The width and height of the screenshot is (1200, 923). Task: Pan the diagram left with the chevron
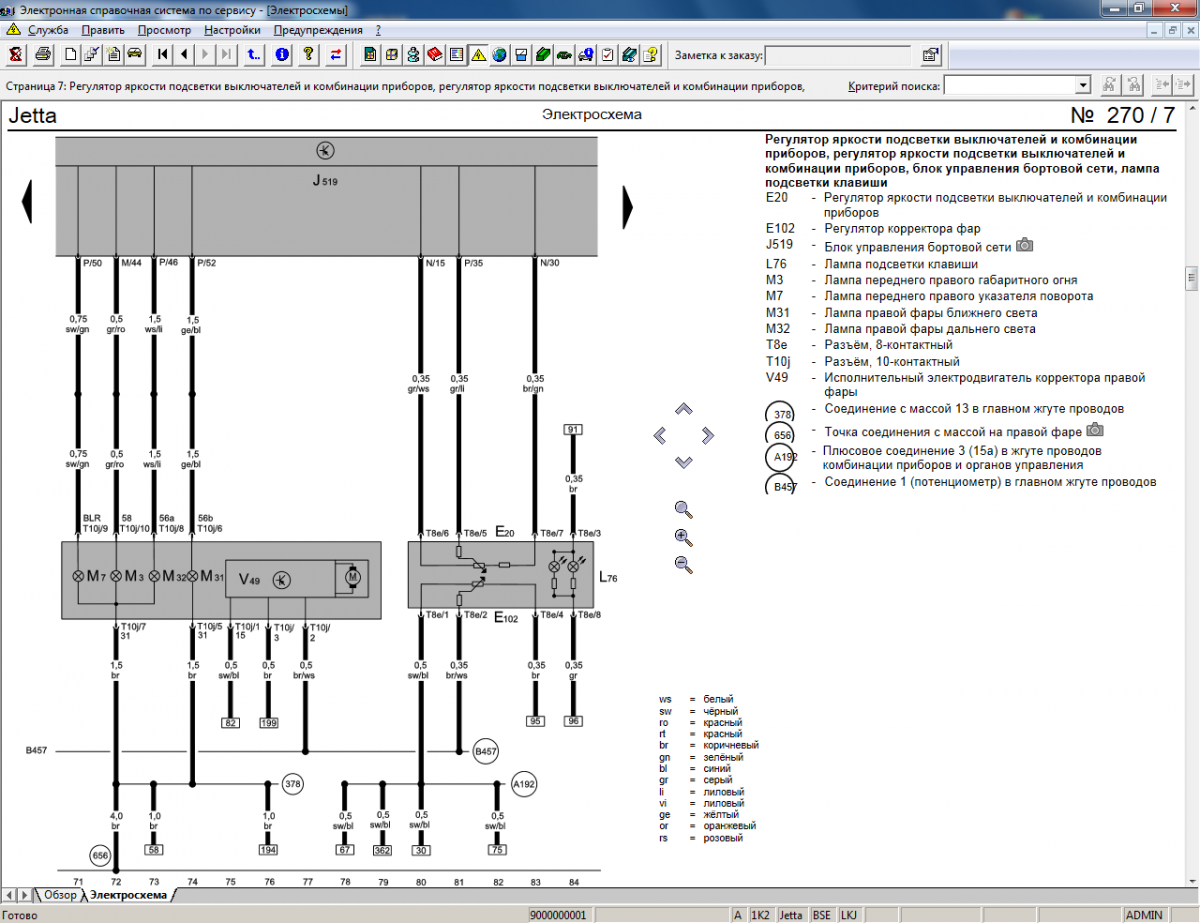click(660, 435)
